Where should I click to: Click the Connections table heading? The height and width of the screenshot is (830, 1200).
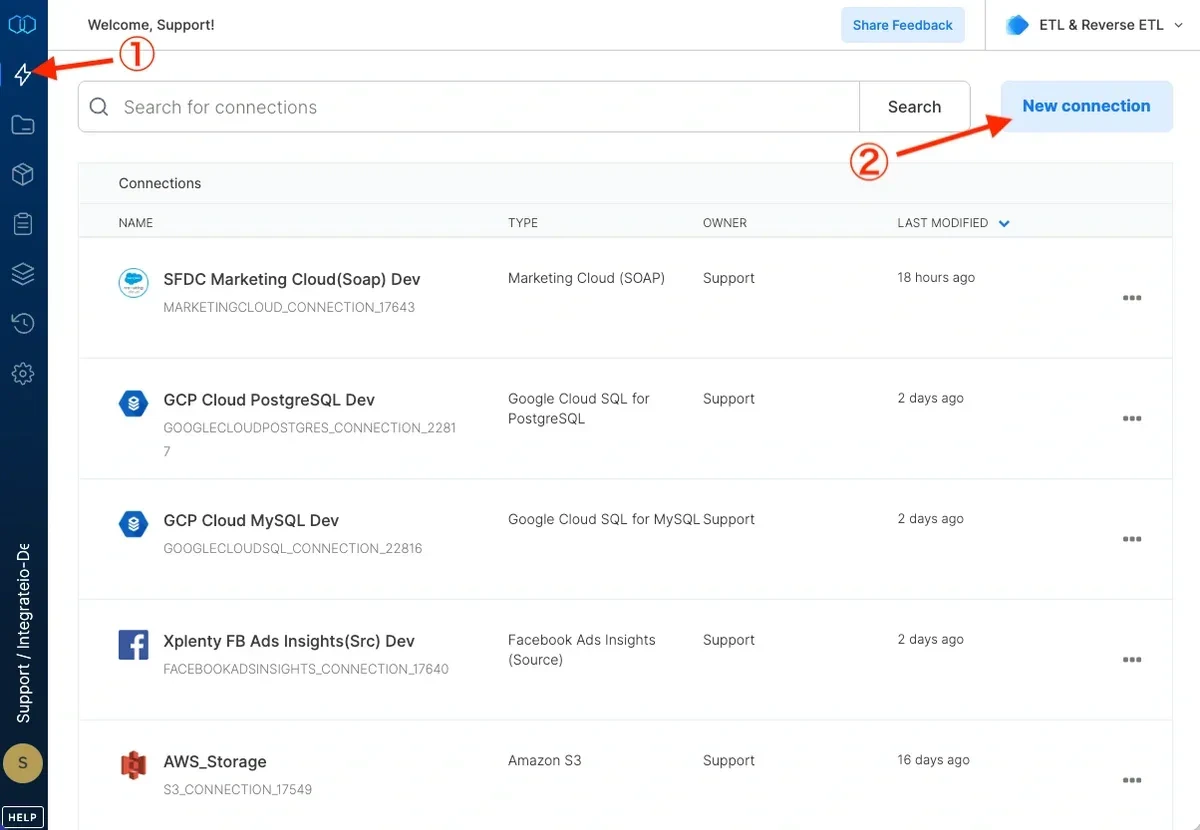(160, 183)
